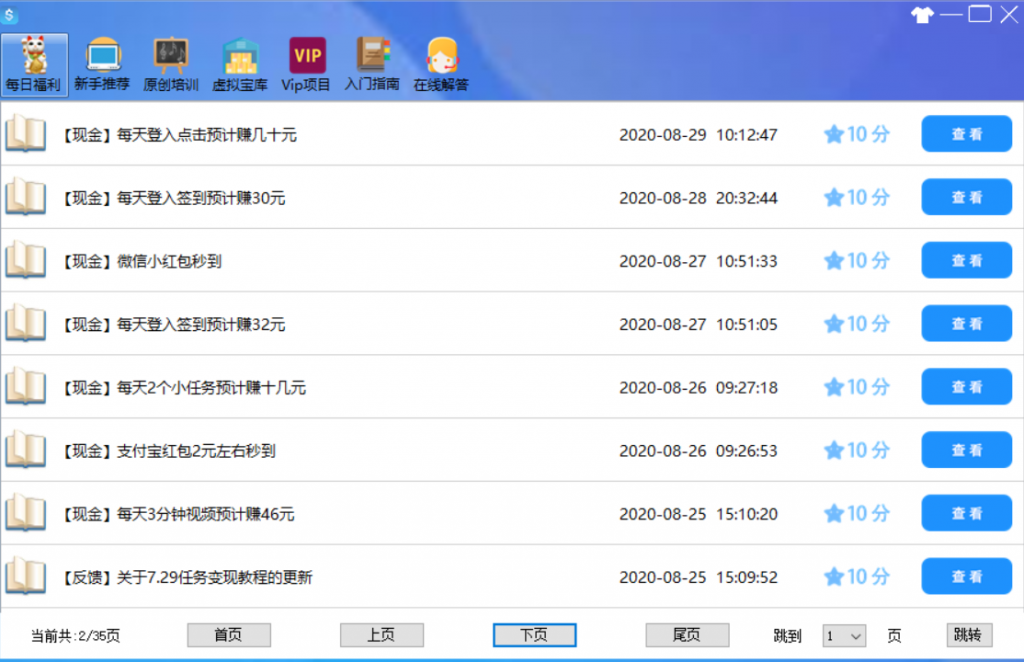Expand the 跳到 page number dropdown
The image size is (1024, 662).
click(x=844, y=635)
